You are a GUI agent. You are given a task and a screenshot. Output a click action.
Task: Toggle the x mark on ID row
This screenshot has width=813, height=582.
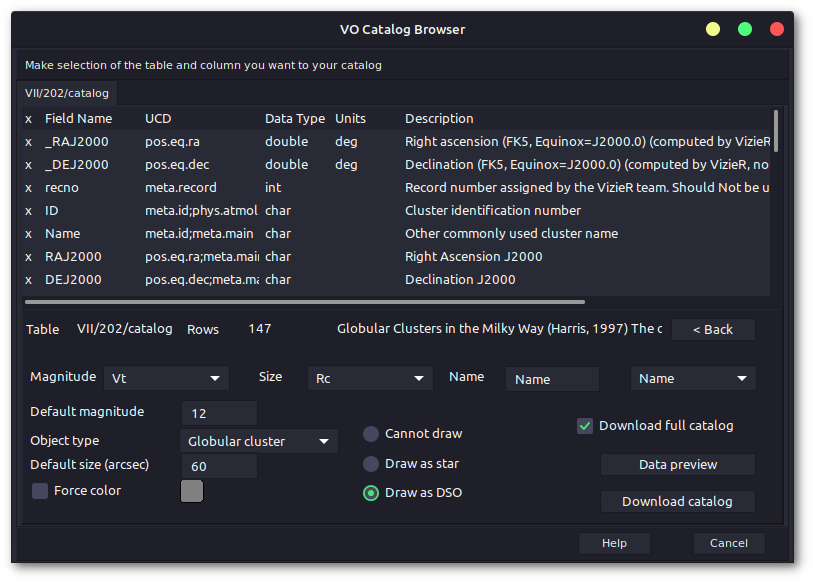29,211
